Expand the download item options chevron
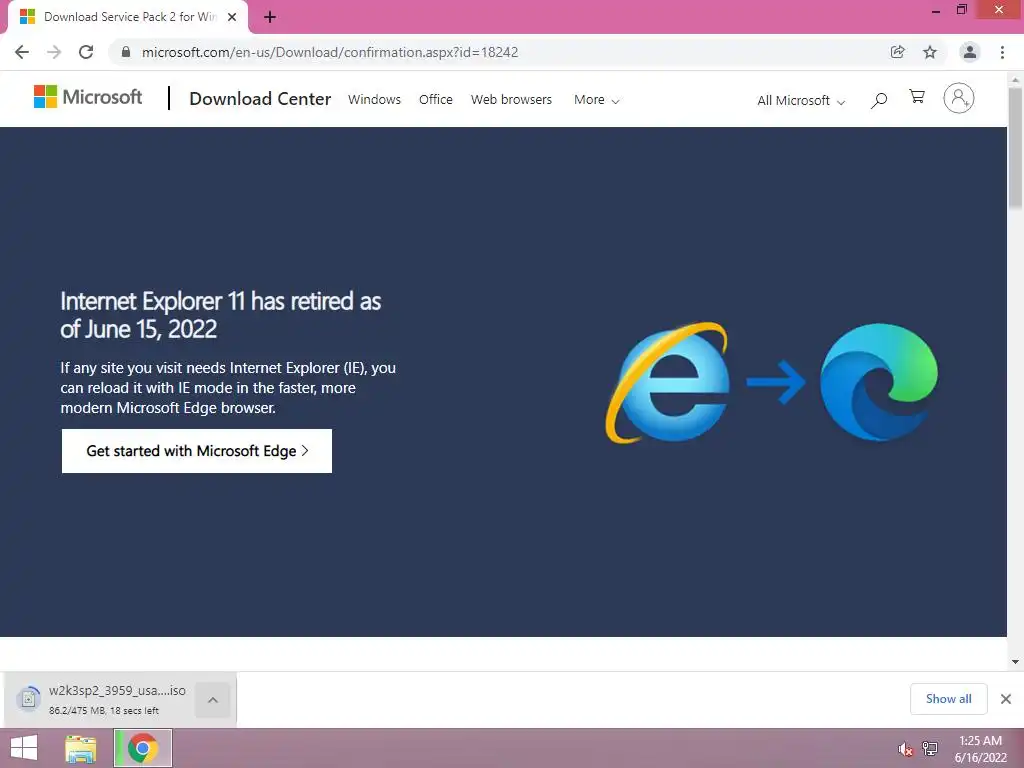 [x=213, y=700]
